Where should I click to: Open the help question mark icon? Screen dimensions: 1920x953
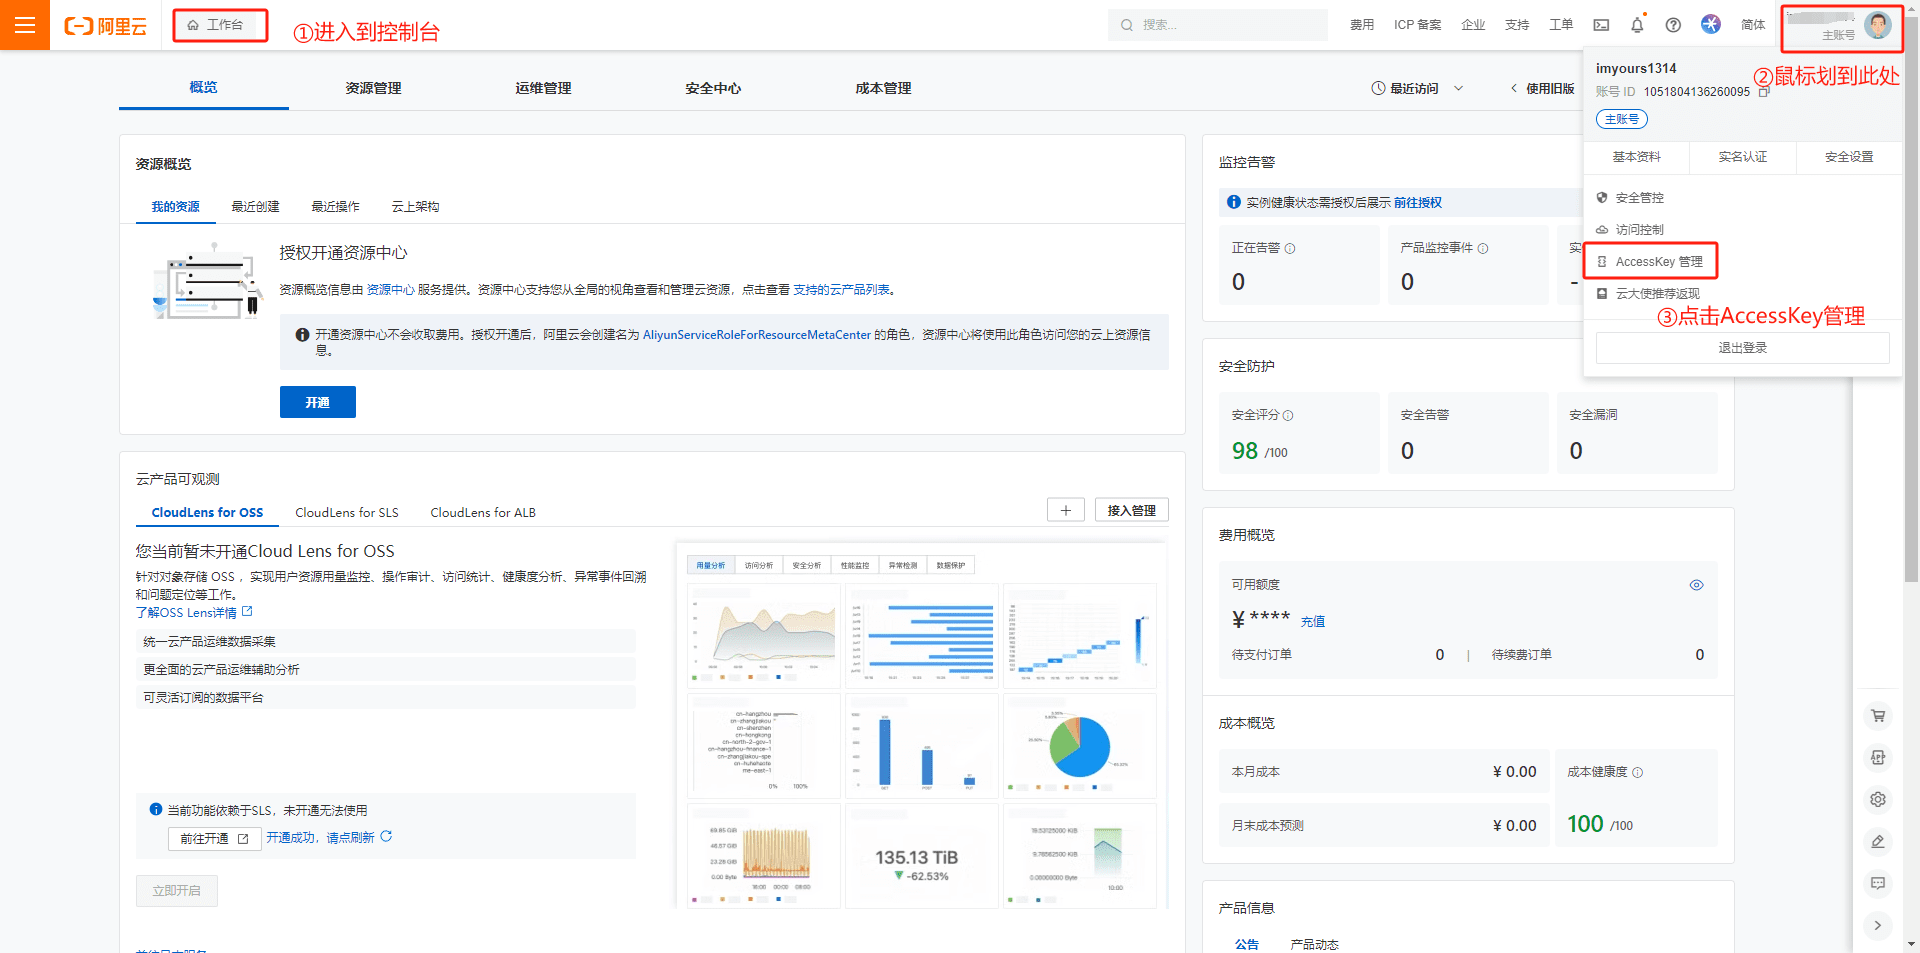[x=1673, y=25]
